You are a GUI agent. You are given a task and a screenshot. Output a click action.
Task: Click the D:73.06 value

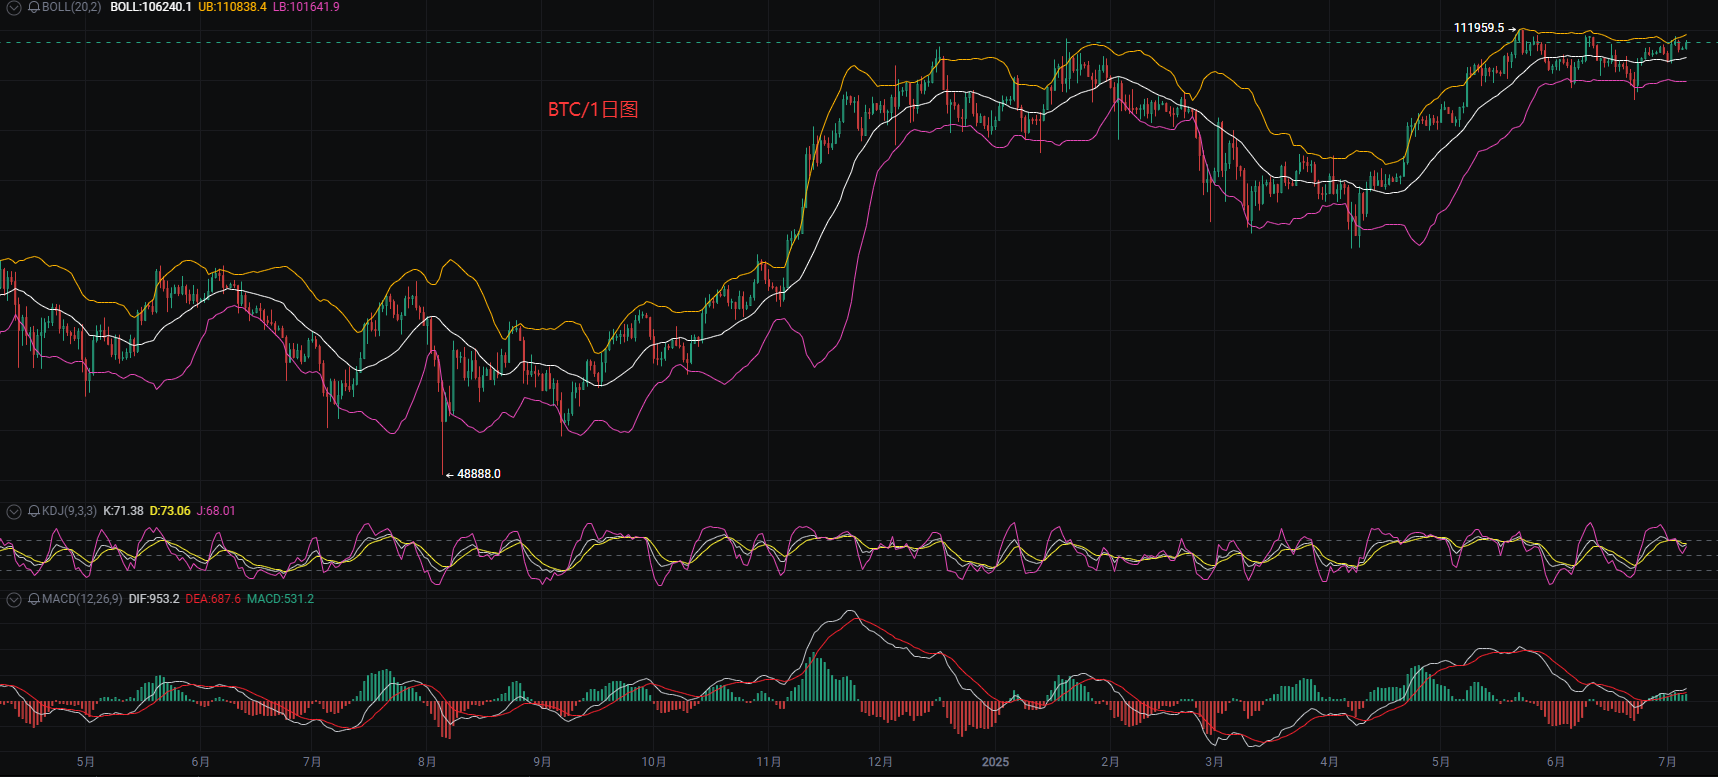pyautogui.click(x=170, y=511)
